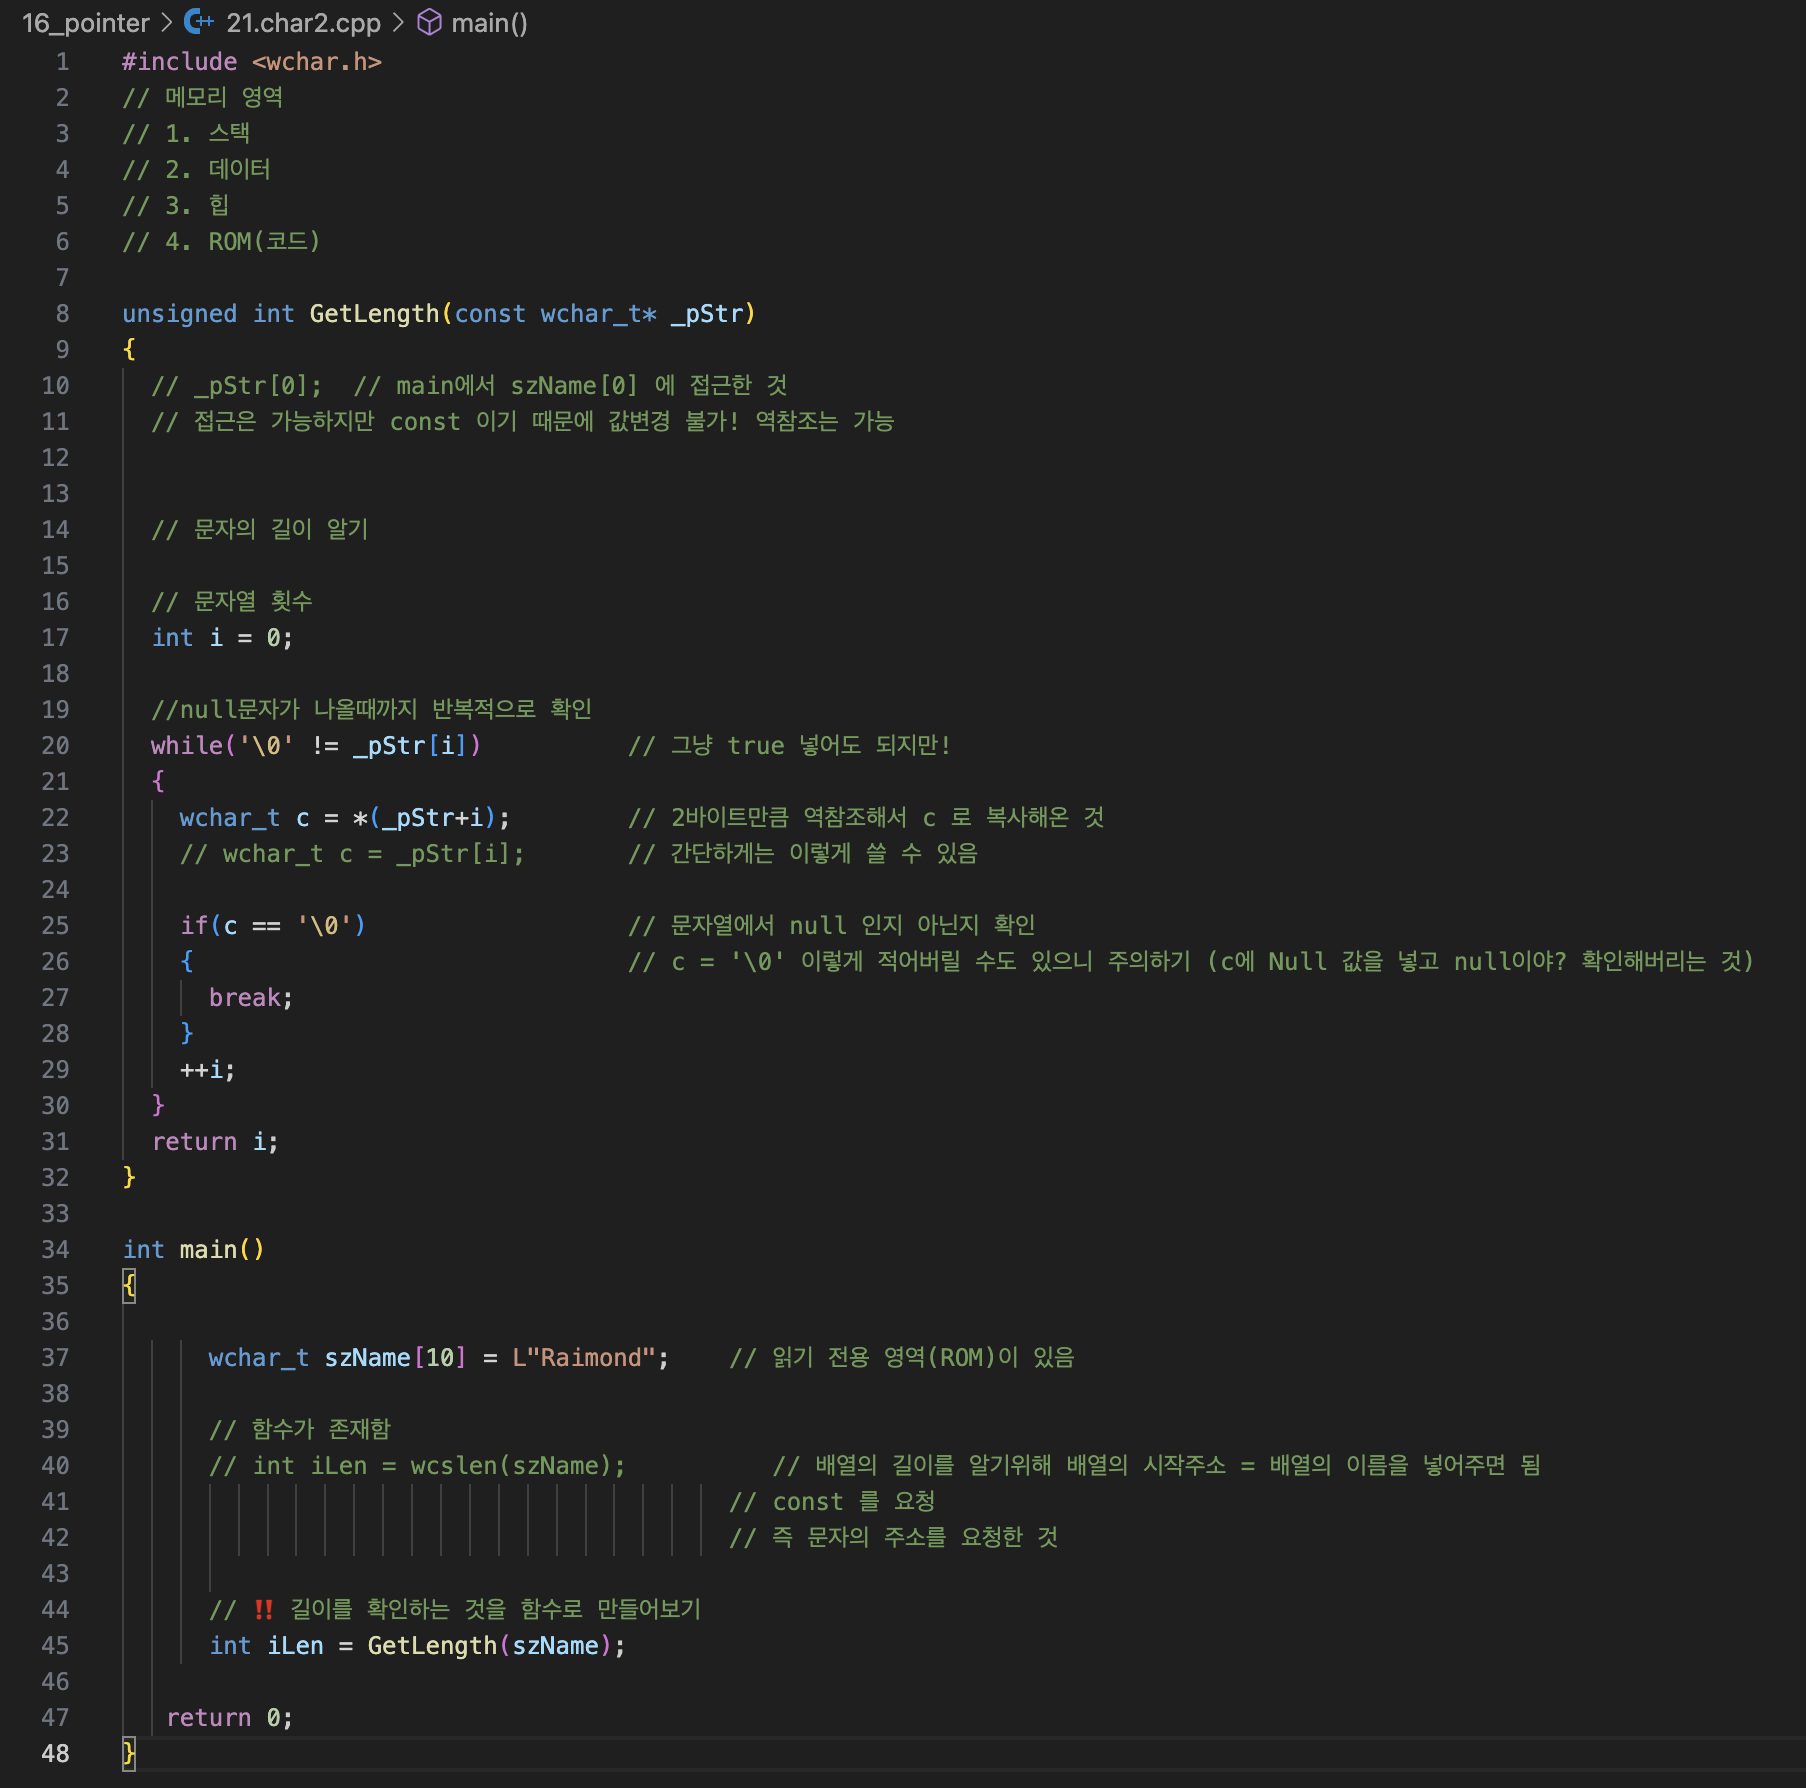This screenshot has width=1806, height=1788.
Task: Click the comment '// 메모리 영역'
Action: tap(203, 98)
